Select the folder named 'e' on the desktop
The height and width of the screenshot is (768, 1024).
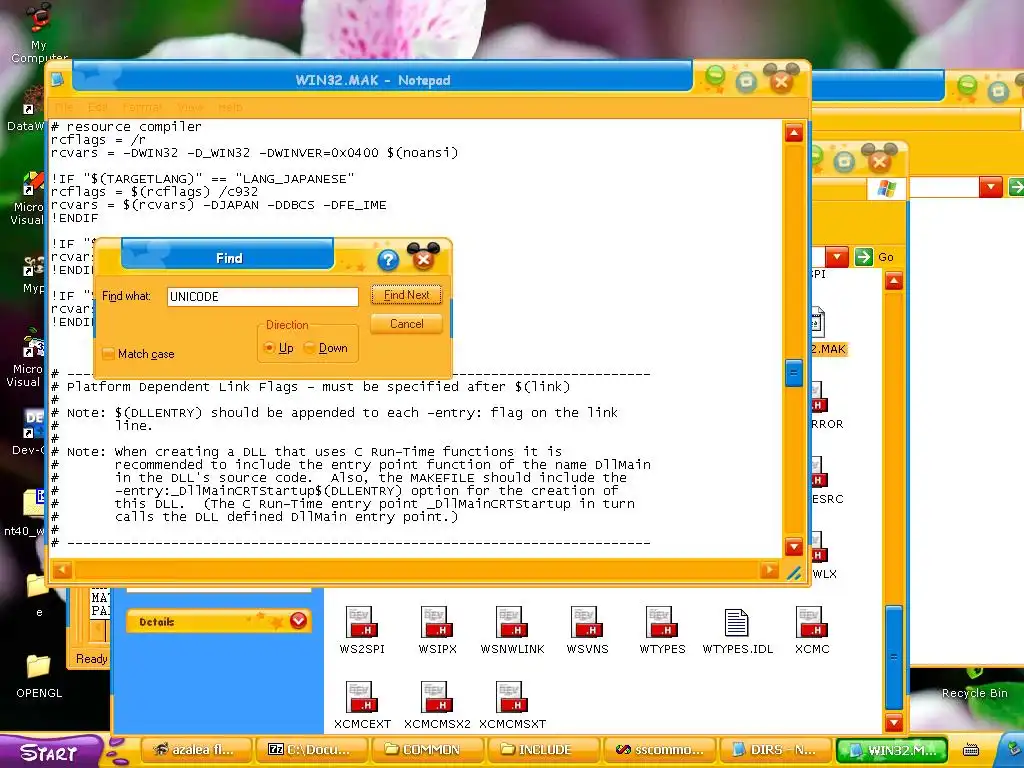click(38, 594)
